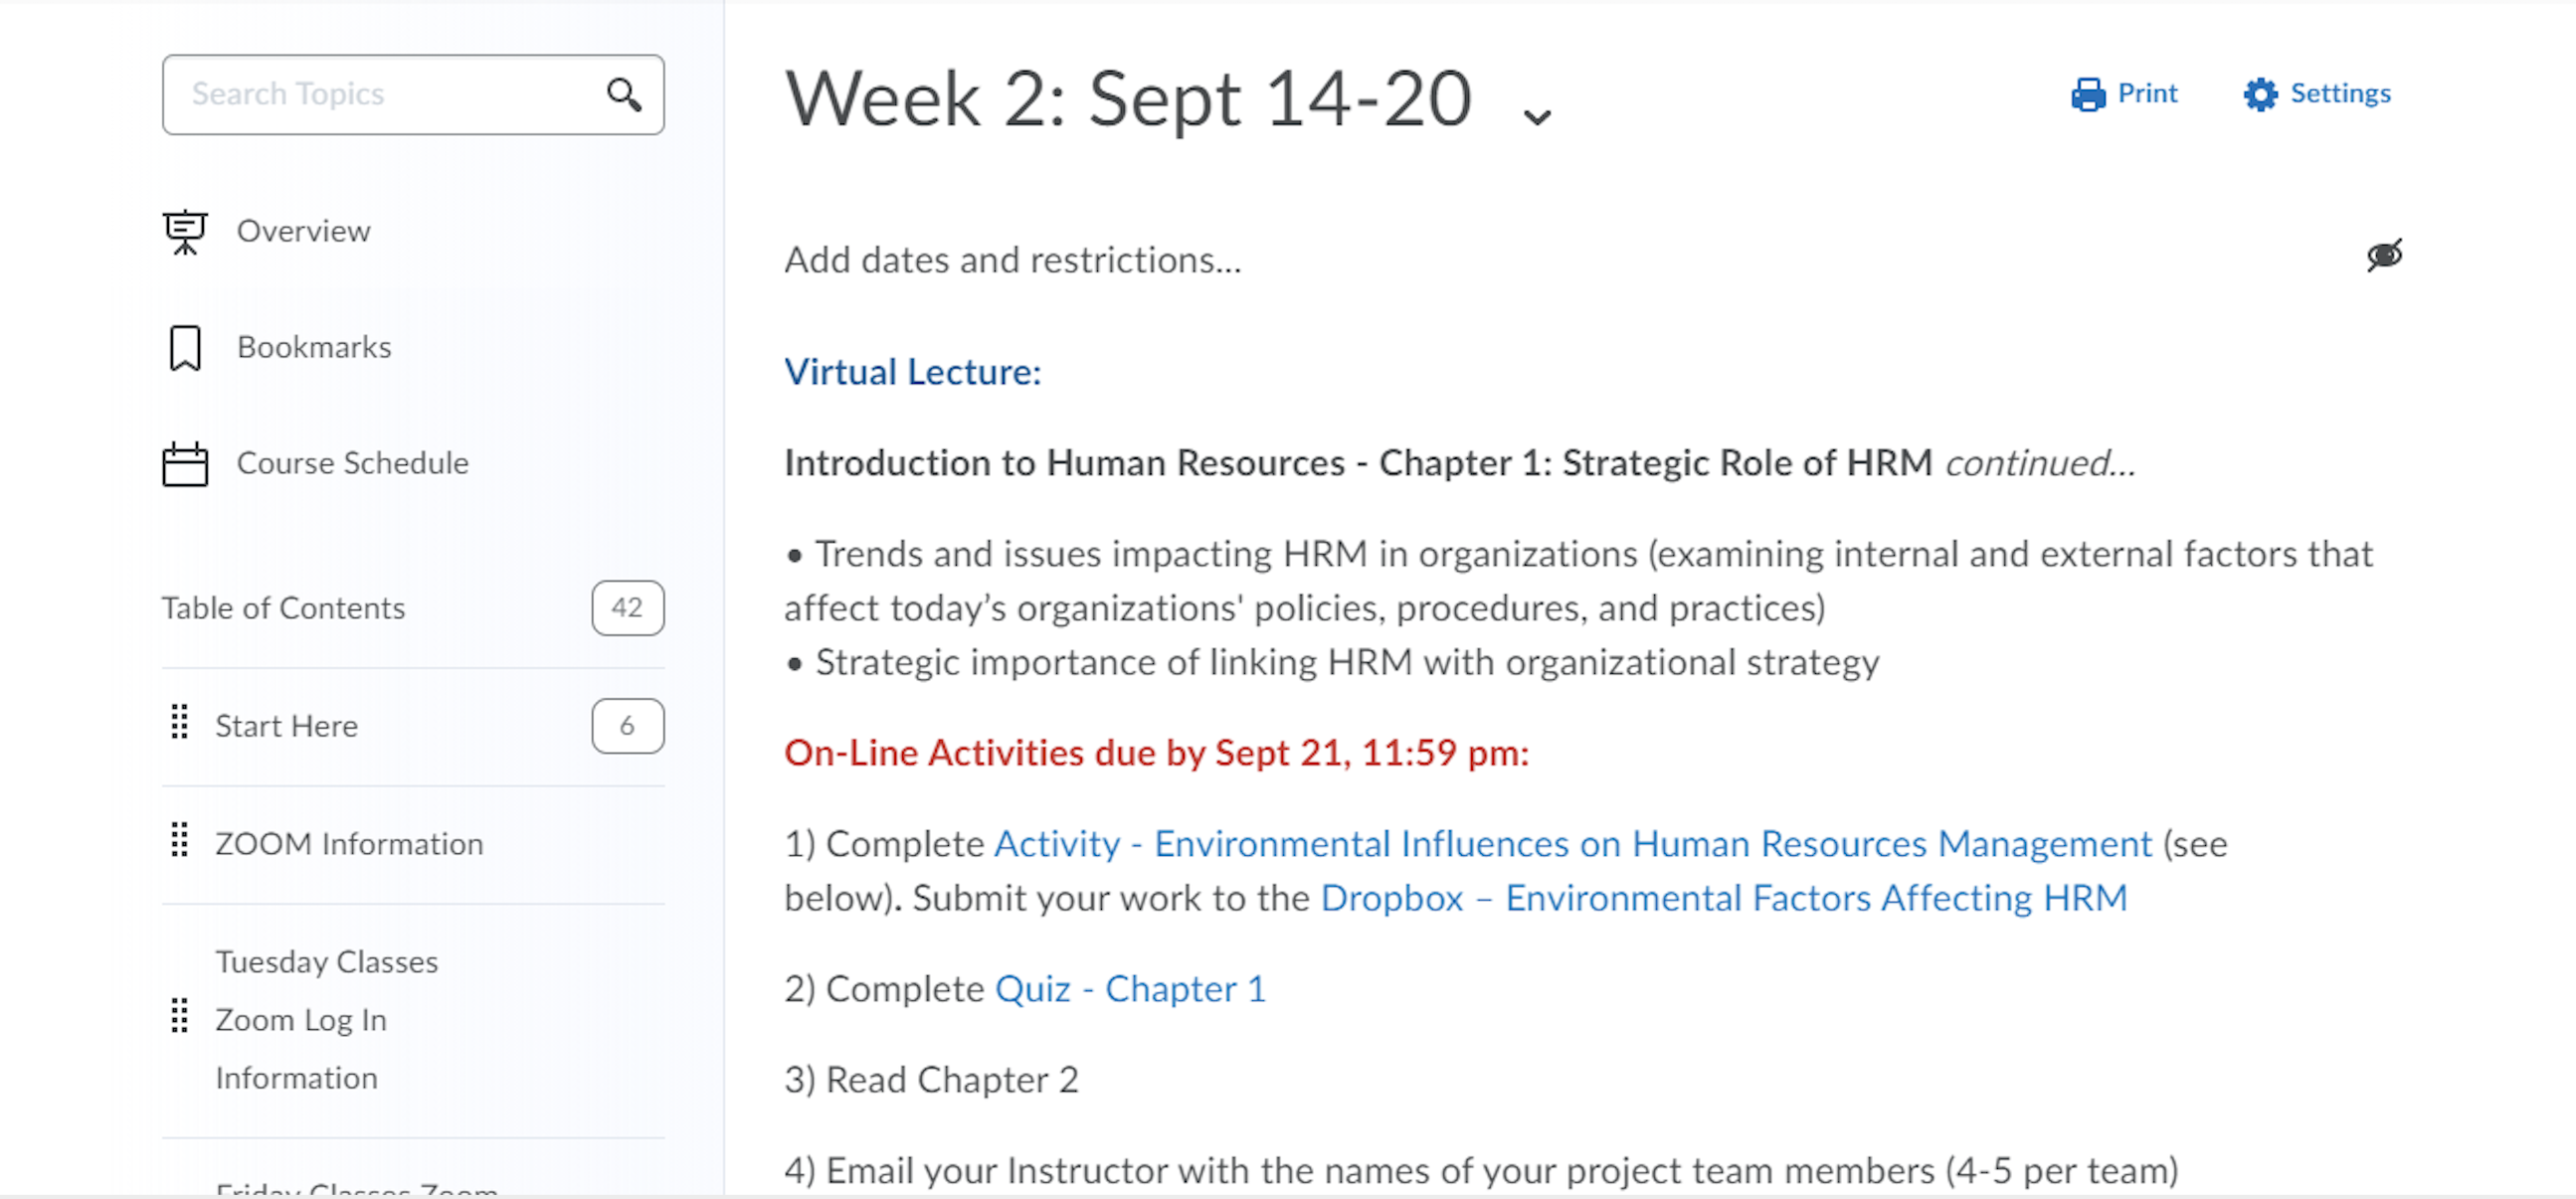Click the search magnifier icon
Image resolution: width=2576 pixels, height=1199 pixels.
pyautogui.click(x=624, y=95)
